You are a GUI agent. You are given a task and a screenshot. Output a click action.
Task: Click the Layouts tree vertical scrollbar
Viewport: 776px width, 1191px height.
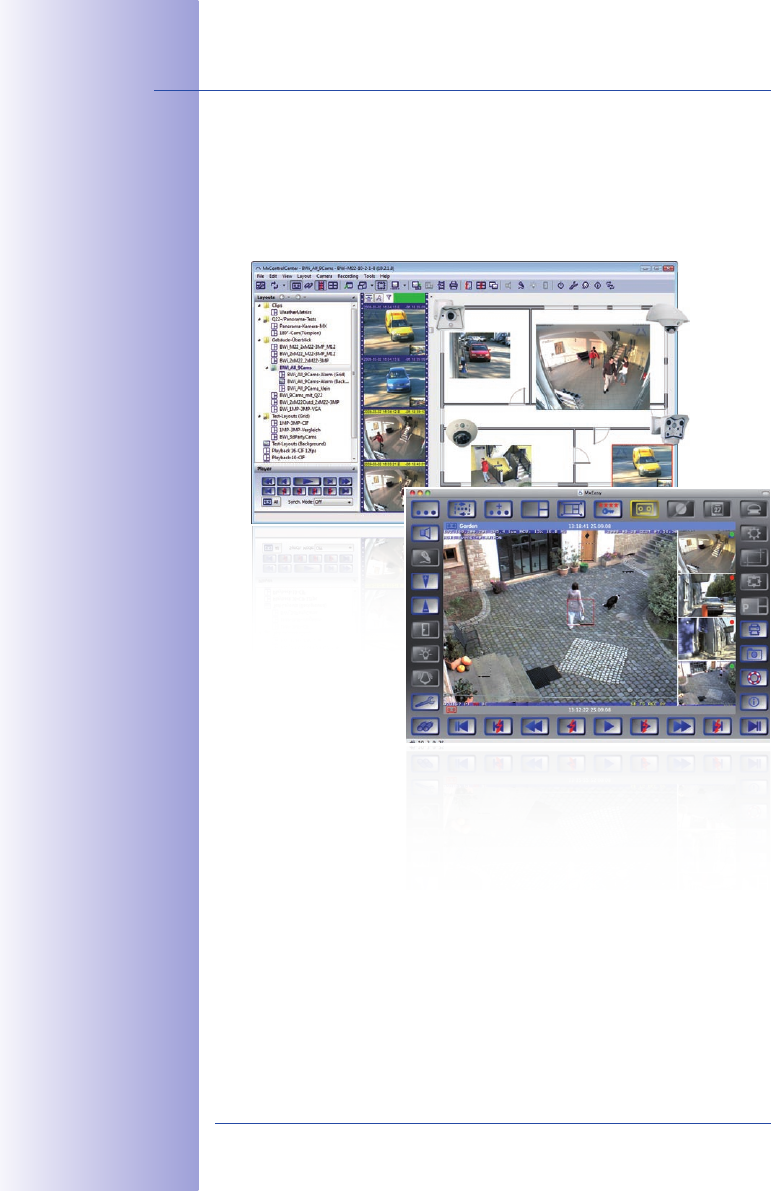click(x=354, y=381)
